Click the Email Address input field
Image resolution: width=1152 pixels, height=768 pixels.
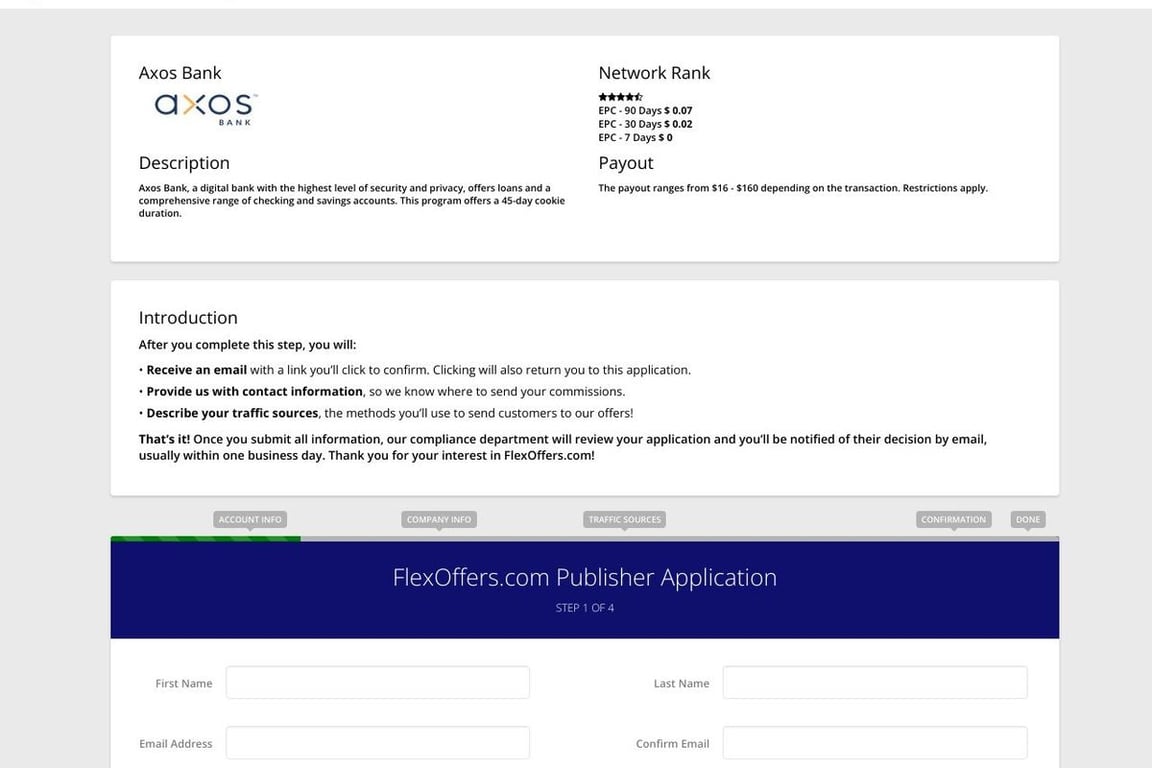tap(377, 742)
